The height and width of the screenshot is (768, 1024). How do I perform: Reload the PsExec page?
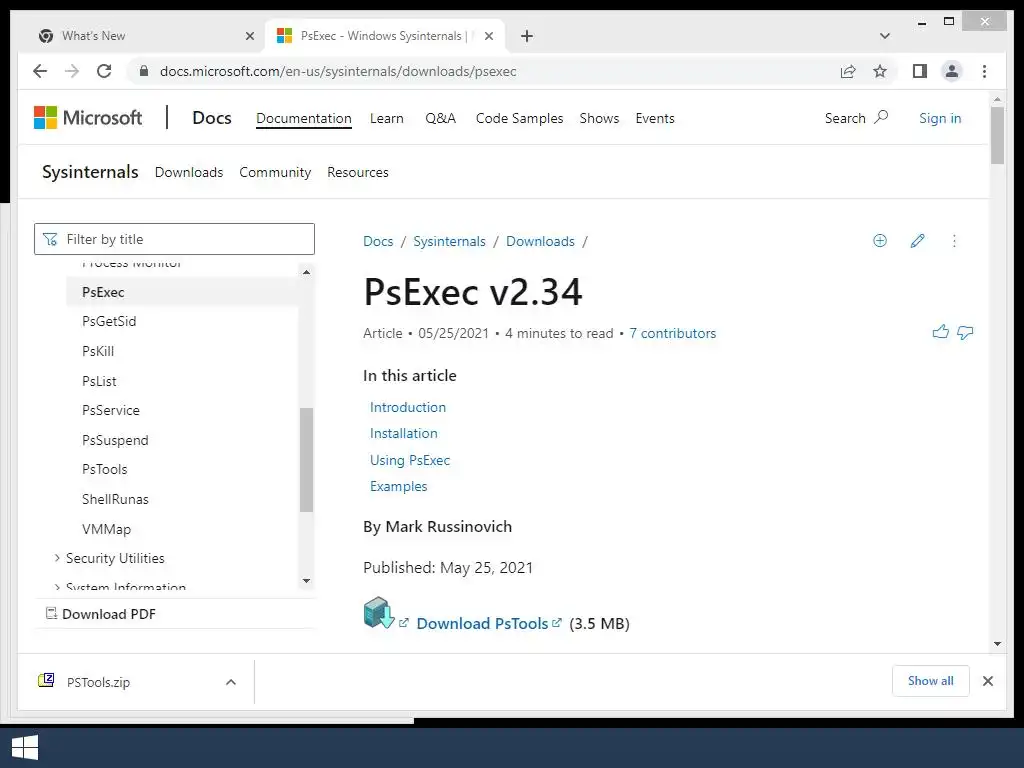tap(104, 71)
